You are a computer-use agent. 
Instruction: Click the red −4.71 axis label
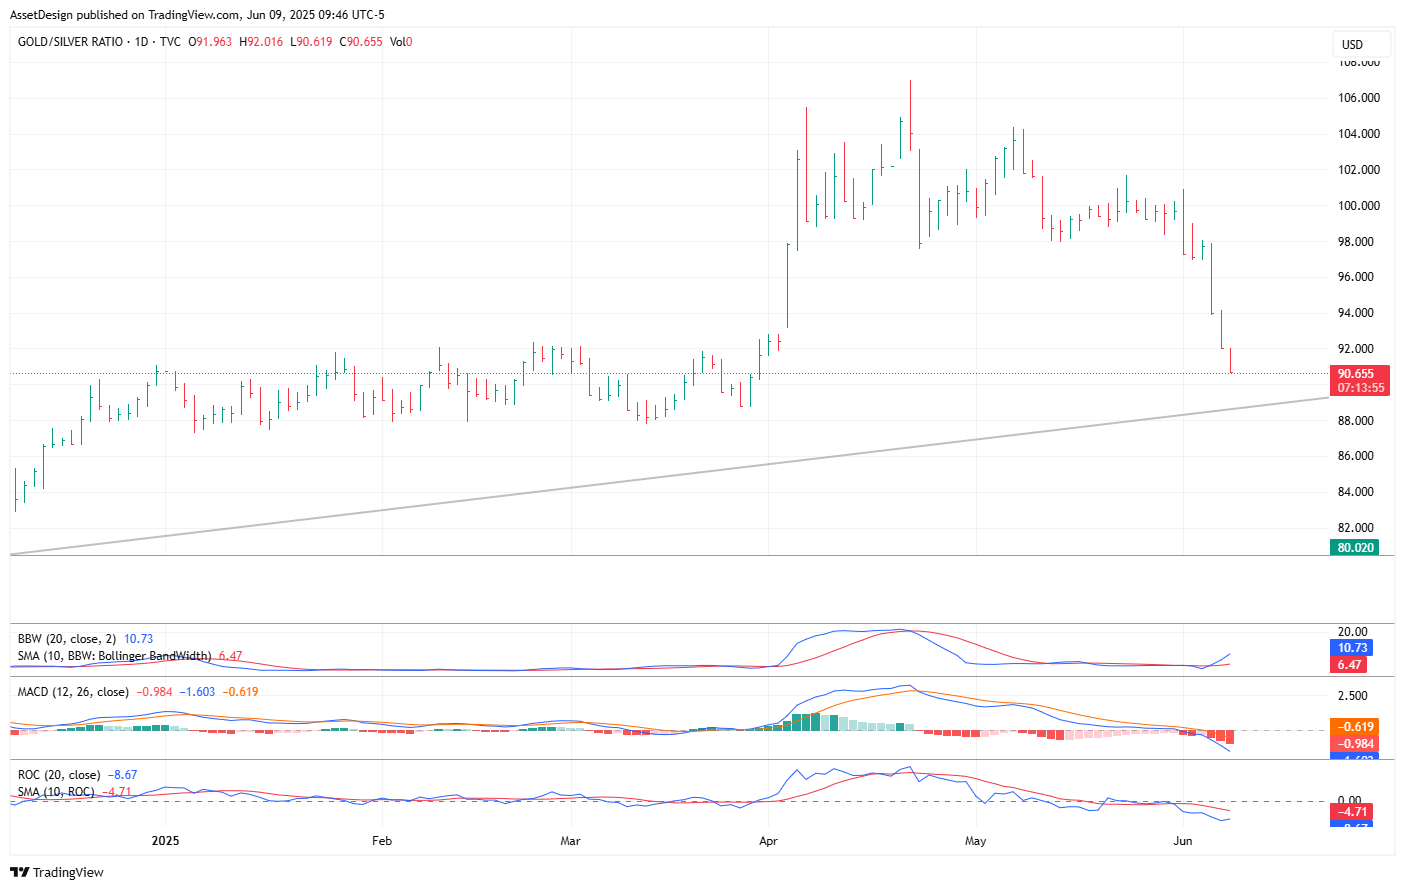[x=1352, y=812]
